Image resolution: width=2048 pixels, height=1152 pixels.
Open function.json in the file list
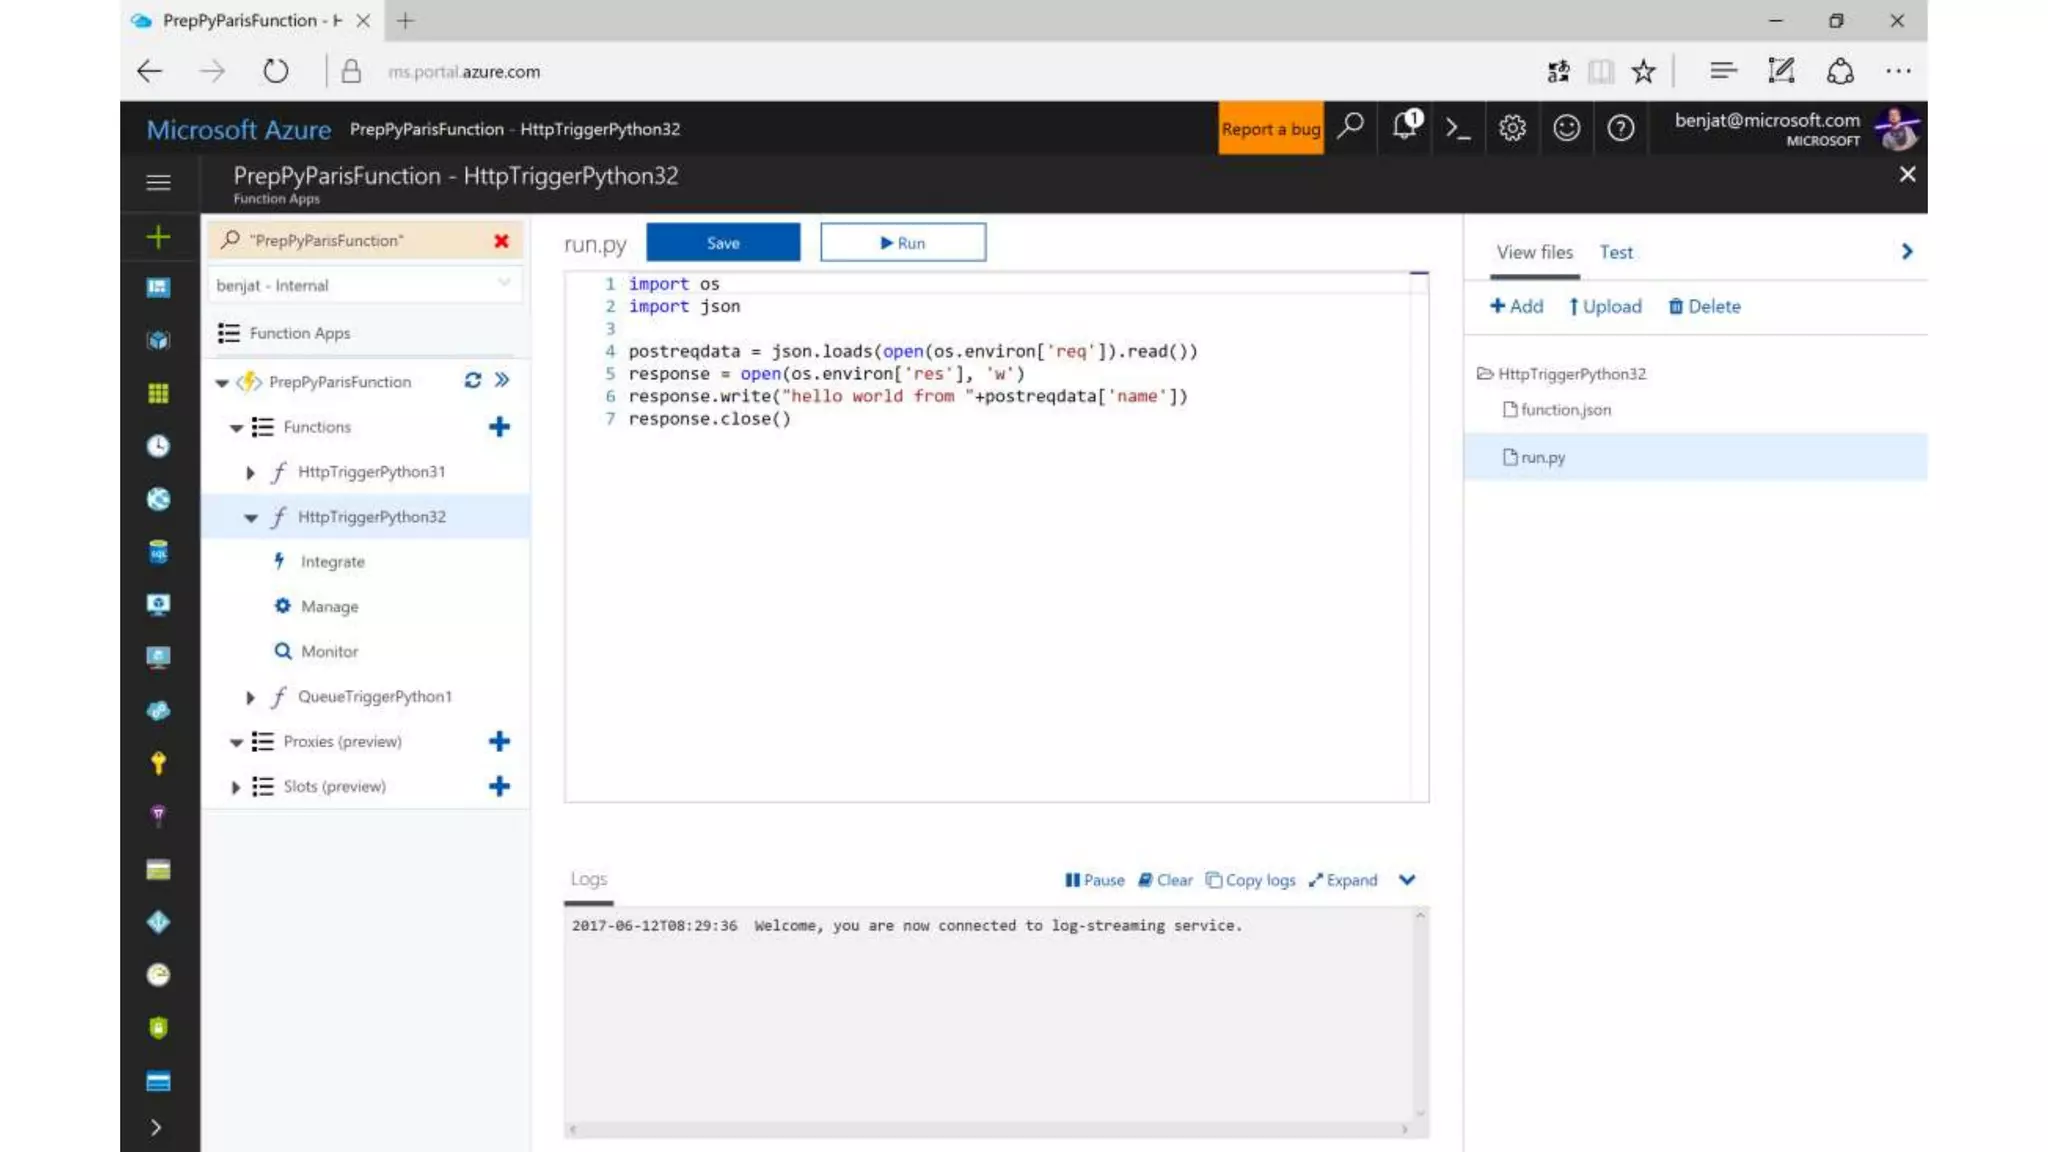pyautogui.click(x=1565, y=410)
